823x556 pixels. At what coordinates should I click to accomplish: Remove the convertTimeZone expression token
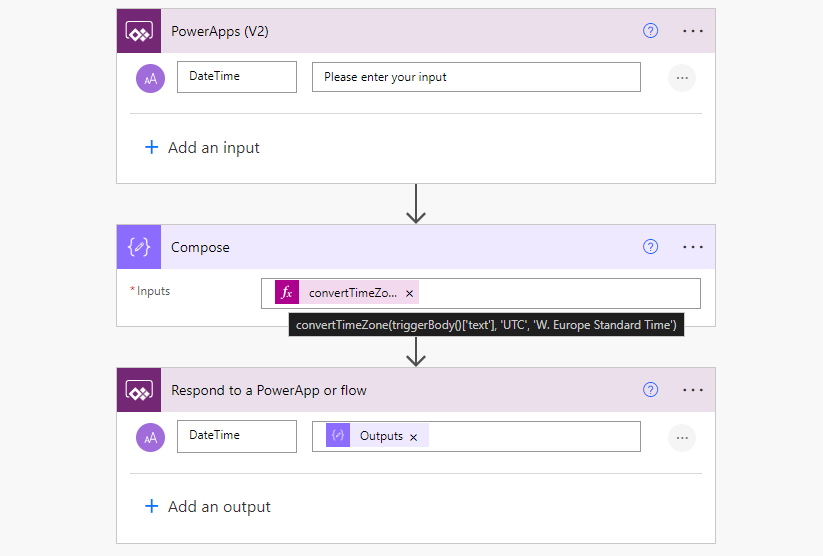click(409, 293)
